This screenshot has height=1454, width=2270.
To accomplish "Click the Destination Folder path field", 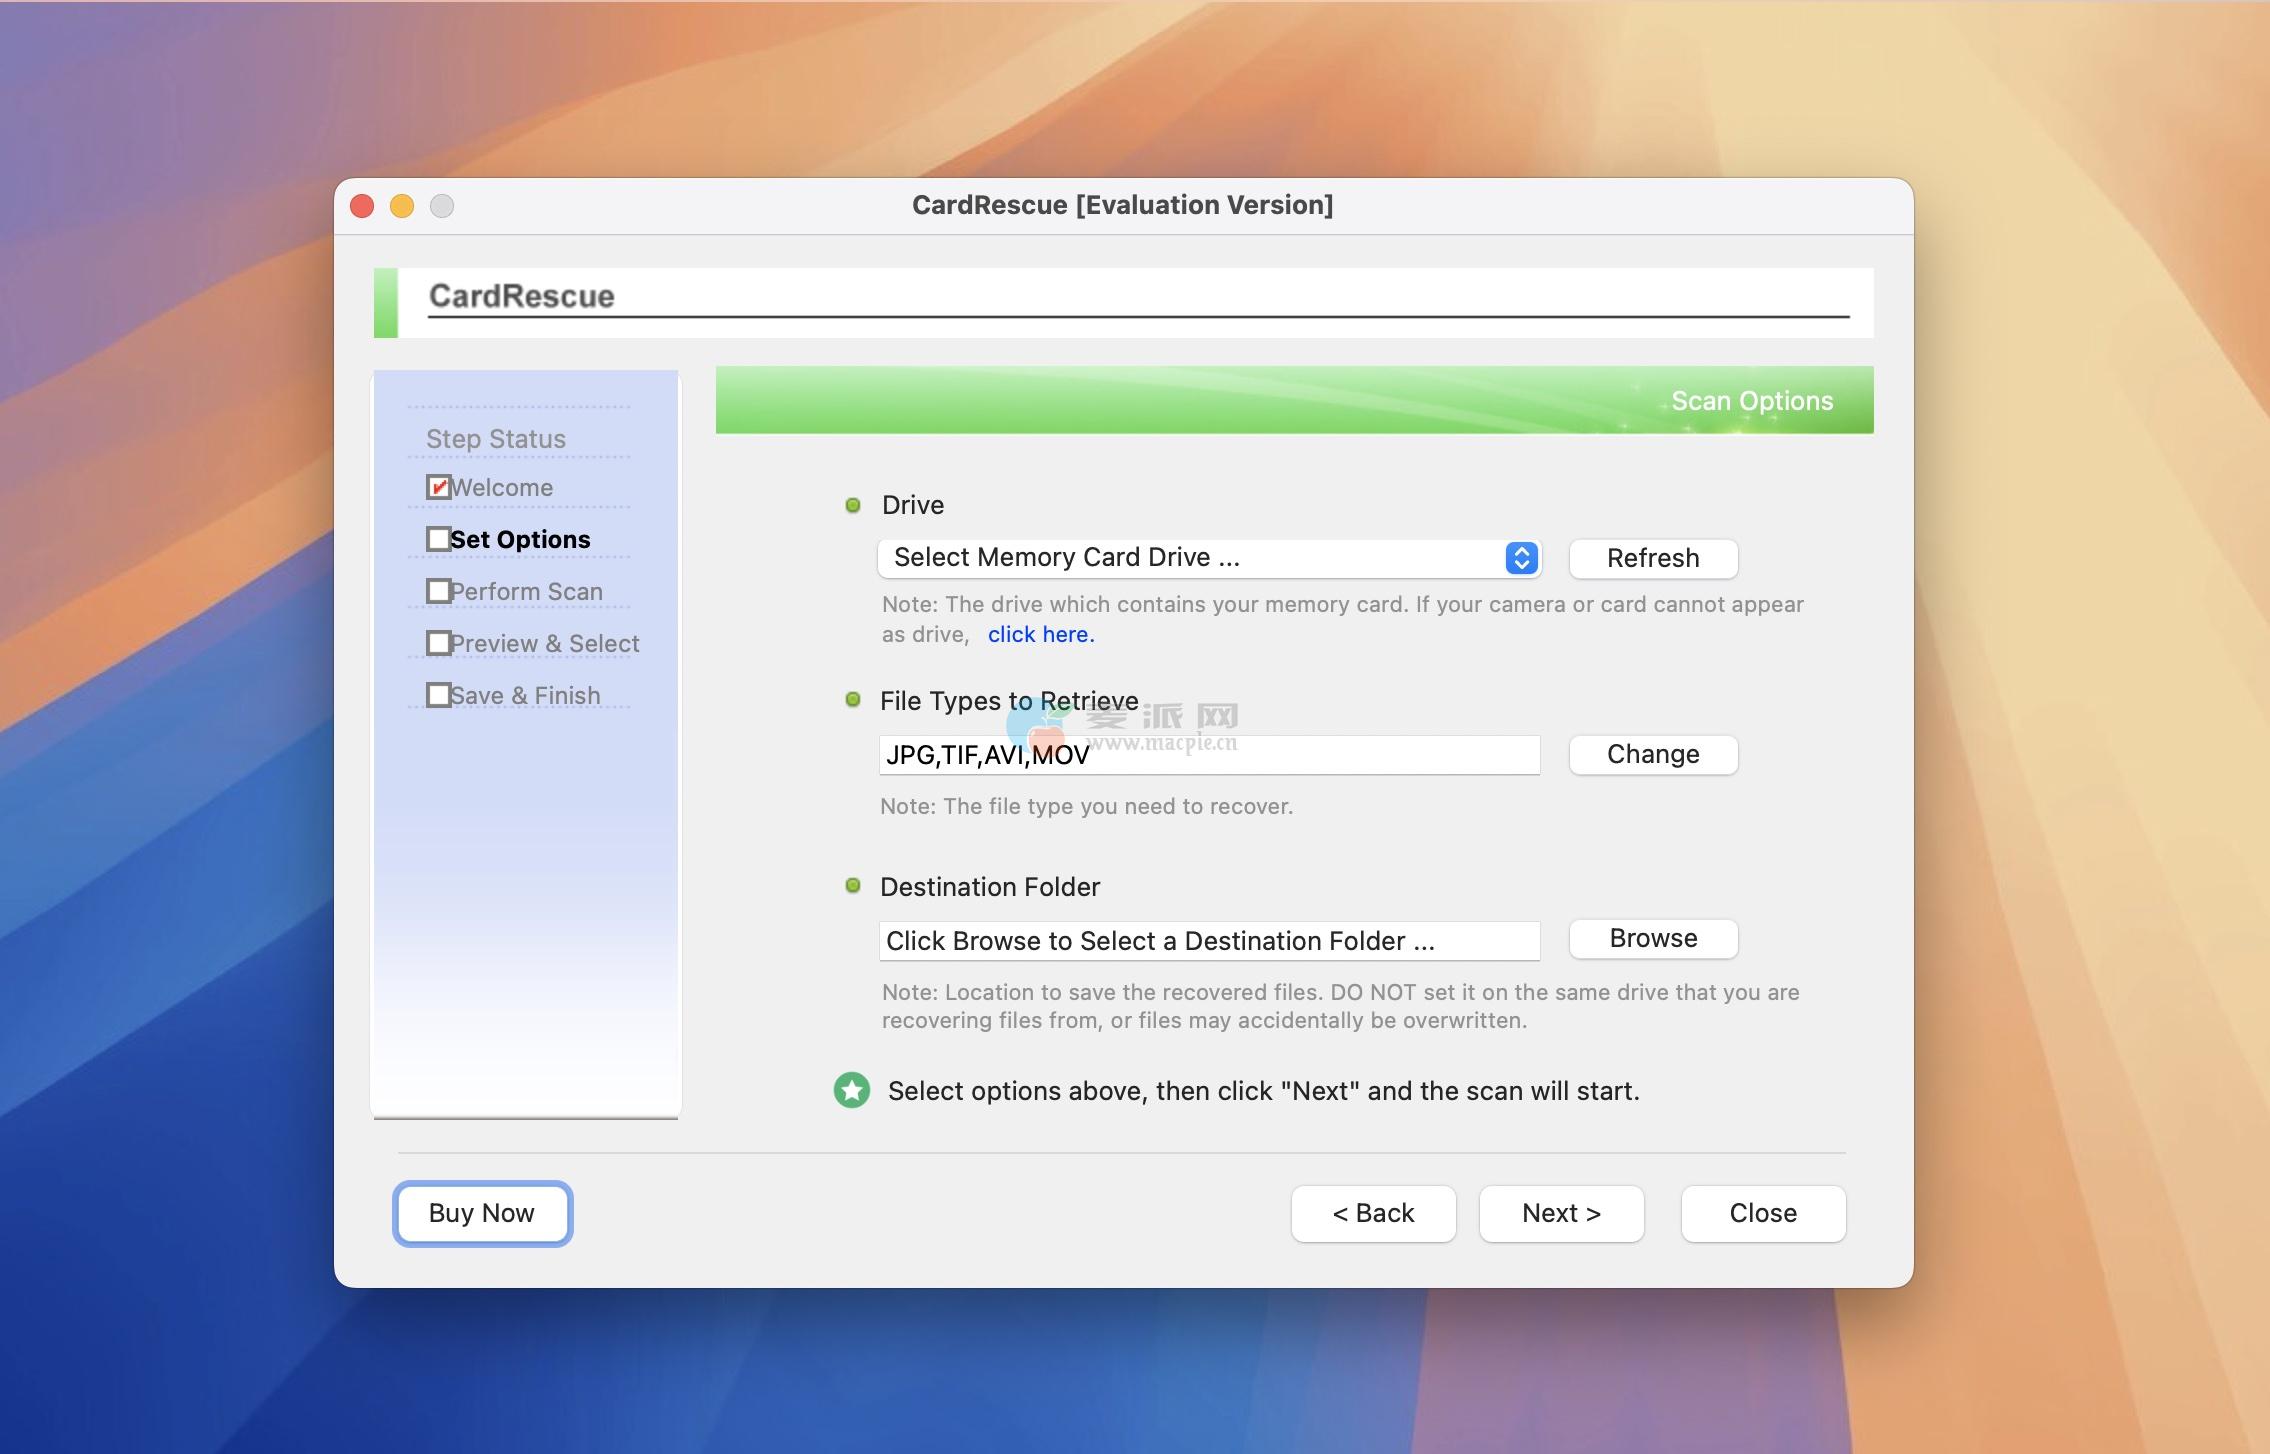I will (x=1209, y=941).
